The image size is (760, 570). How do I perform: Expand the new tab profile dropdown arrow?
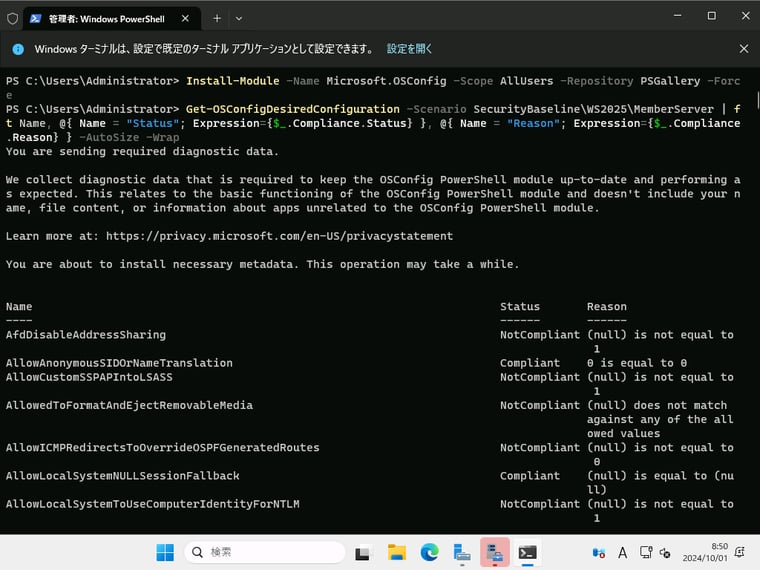(x=238, y=18)
